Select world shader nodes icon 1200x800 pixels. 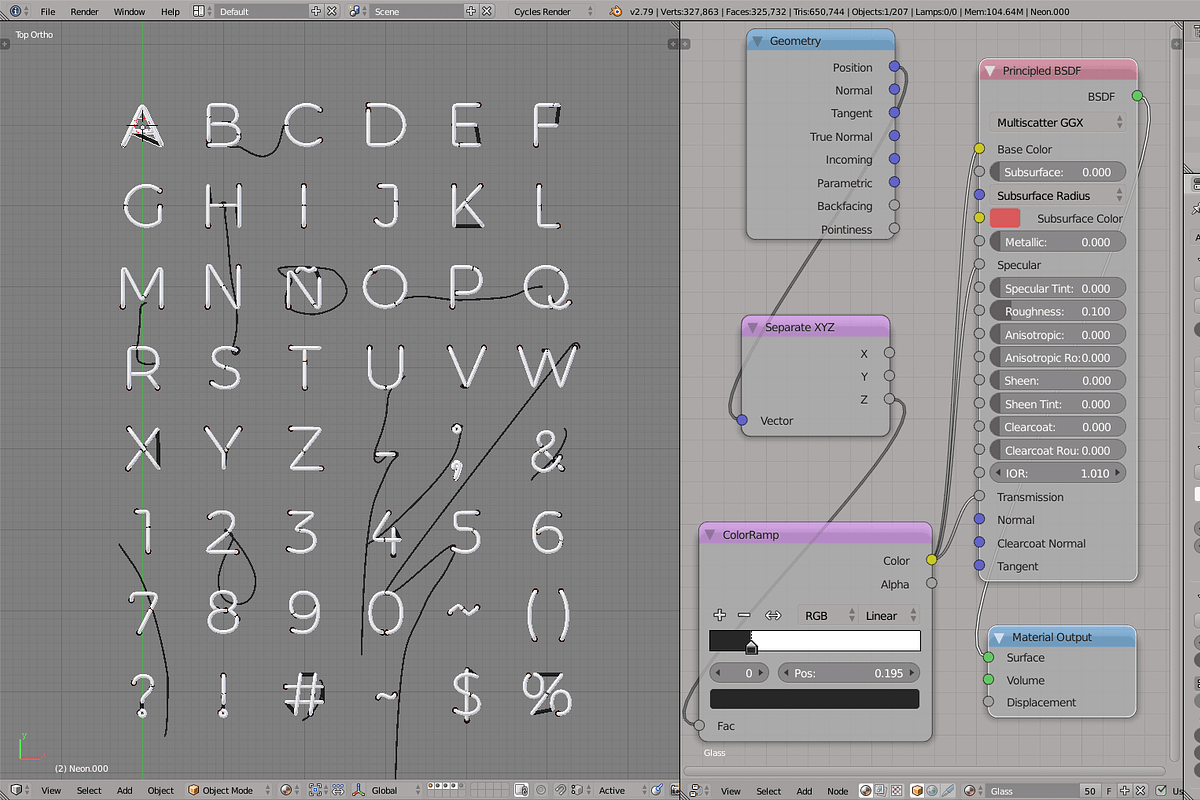[932, 790]
